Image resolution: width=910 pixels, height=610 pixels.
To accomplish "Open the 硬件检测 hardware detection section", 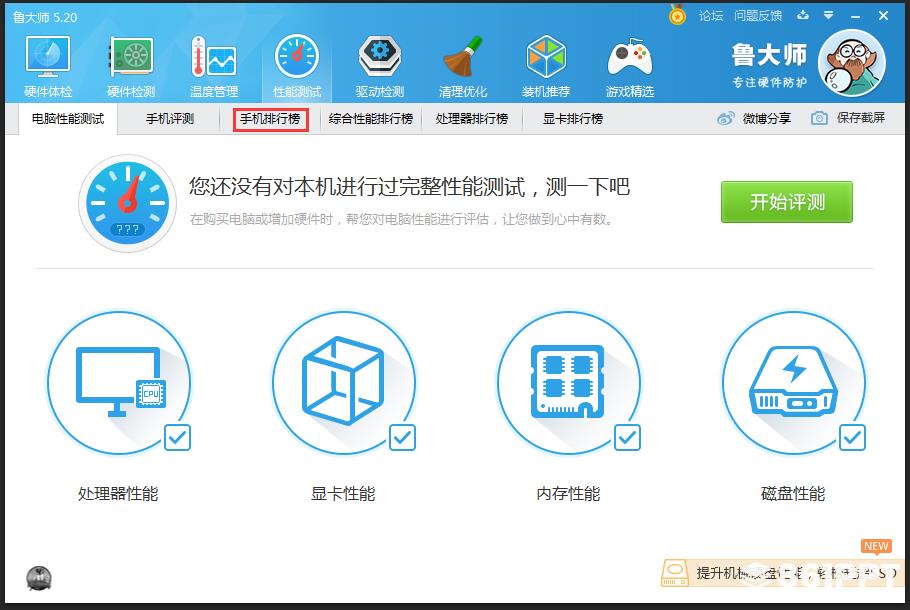I will pos(131,66).
